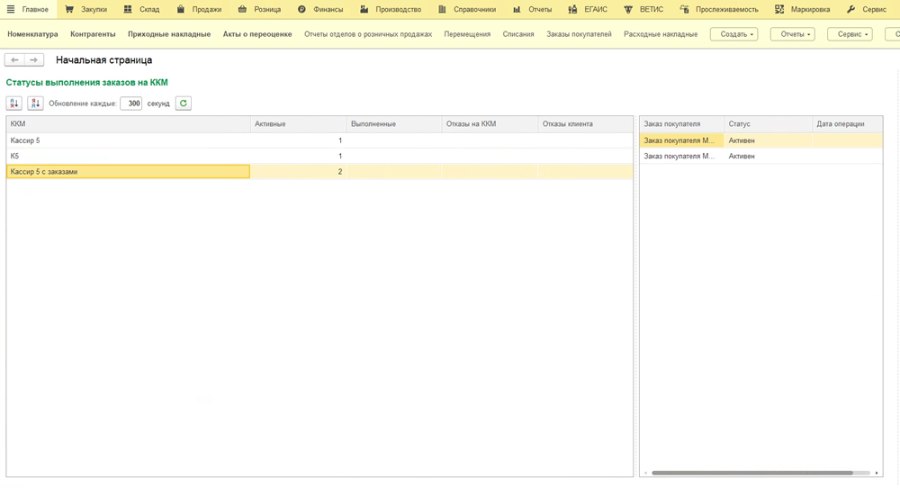The height and width of the screenshot is (488, 900).
Task: Open the Прослеживаемость section
Action: pos(719,9)
